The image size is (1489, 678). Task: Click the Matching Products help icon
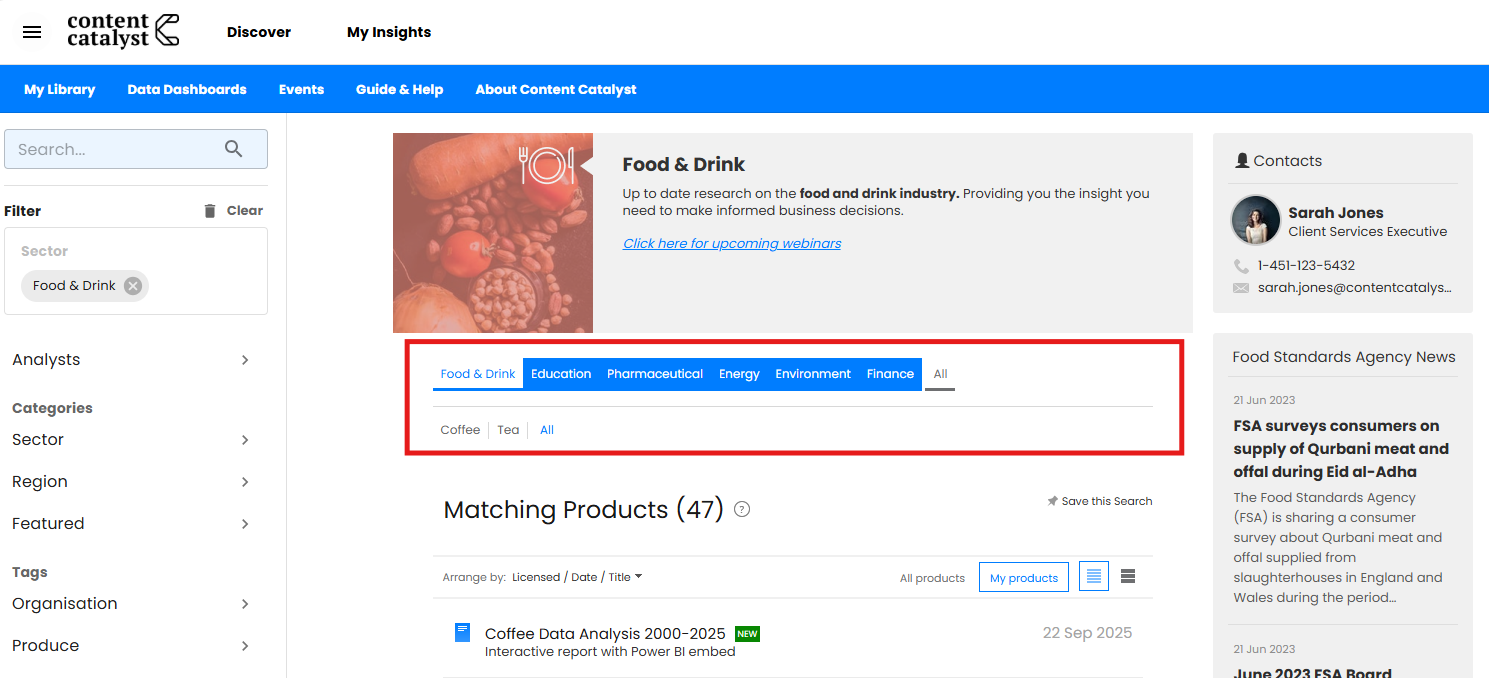(x=742, y=509)
